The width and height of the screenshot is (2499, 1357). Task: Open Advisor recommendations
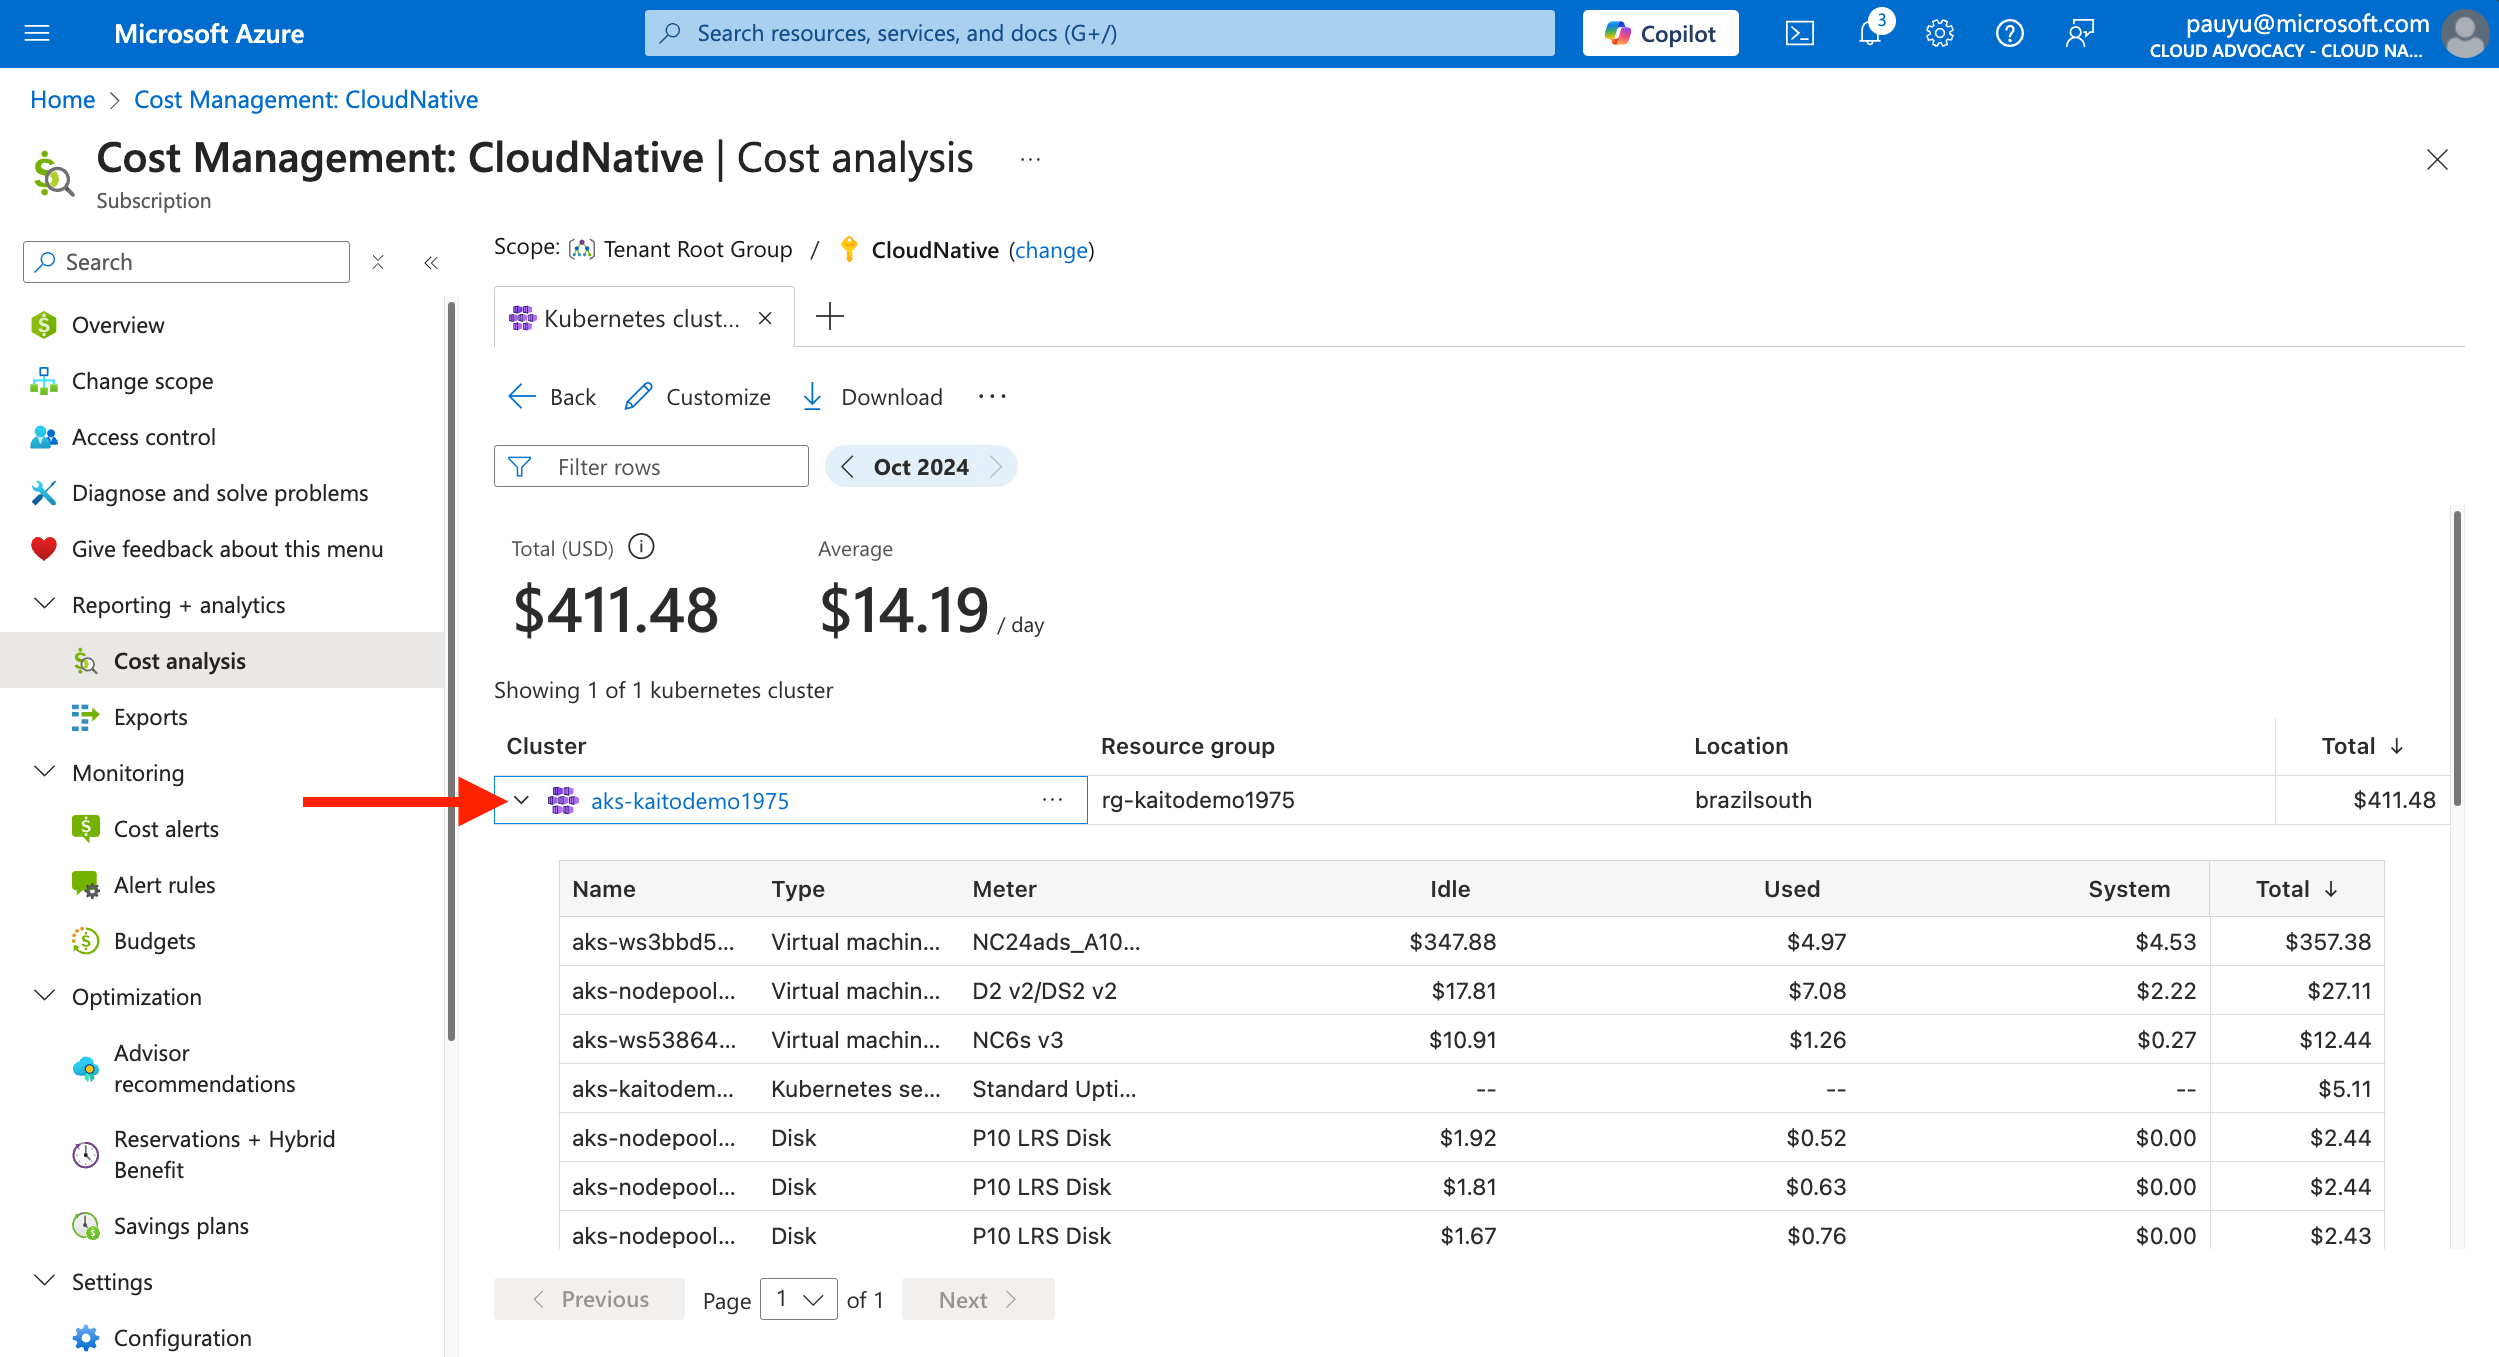222,1068
